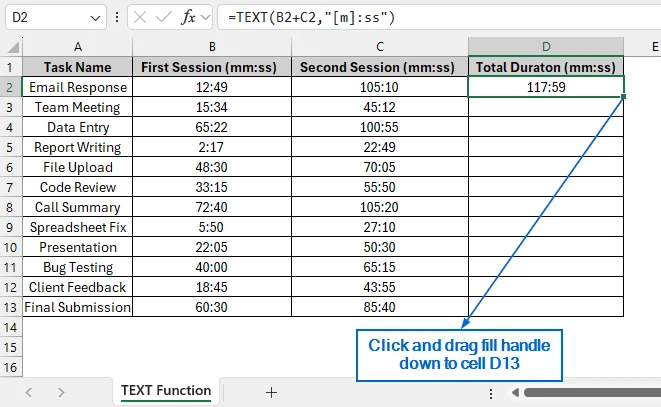Select row 2 header

[11, 87]
